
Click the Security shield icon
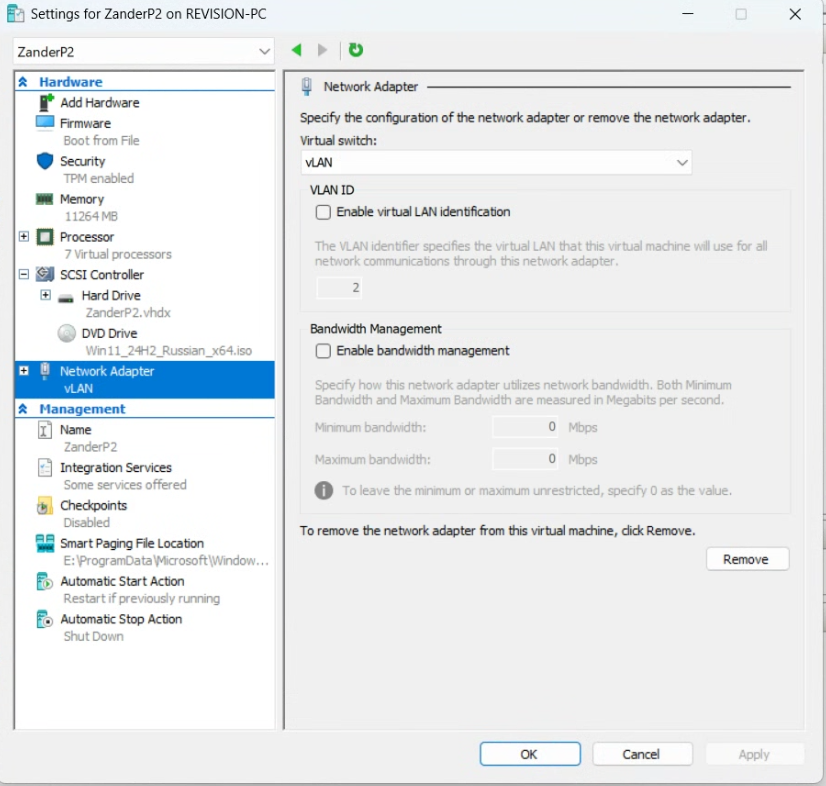(45, 161)
